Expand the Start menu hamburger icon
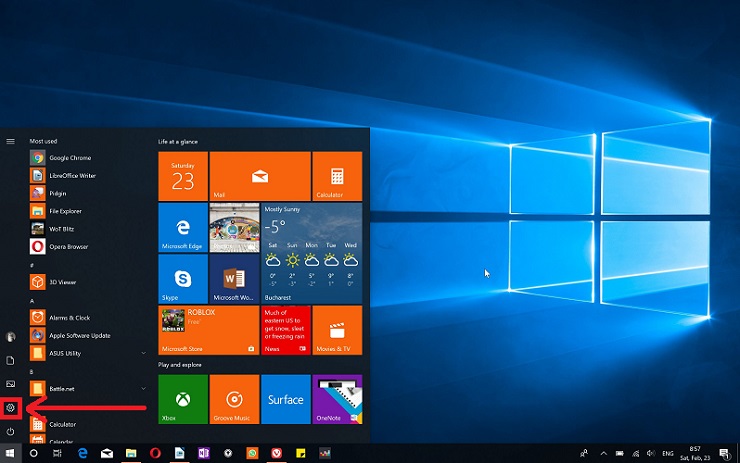This screenshot has width=740, height=463. [10, 141]
